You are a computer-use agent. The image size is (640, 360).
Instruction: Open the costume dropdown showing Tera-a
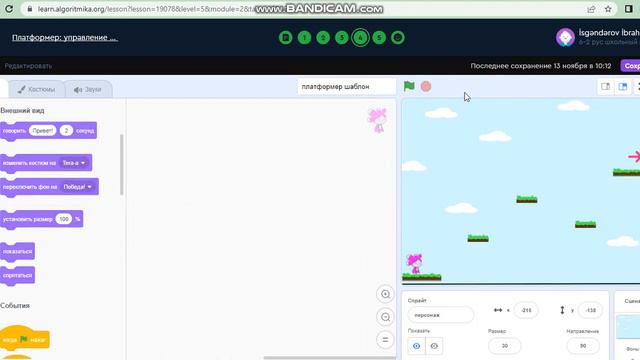[x=74, y=163]
